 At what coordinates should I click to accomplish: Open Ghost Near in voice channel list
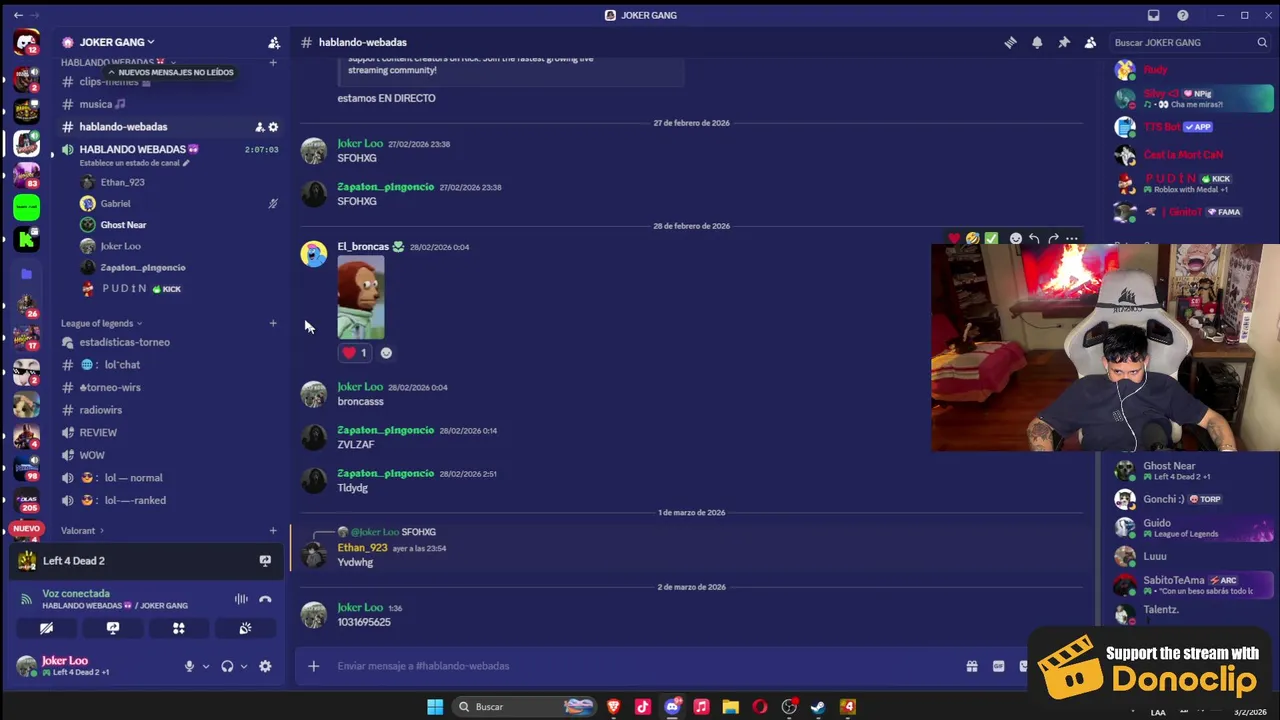[x=123, y=225]
